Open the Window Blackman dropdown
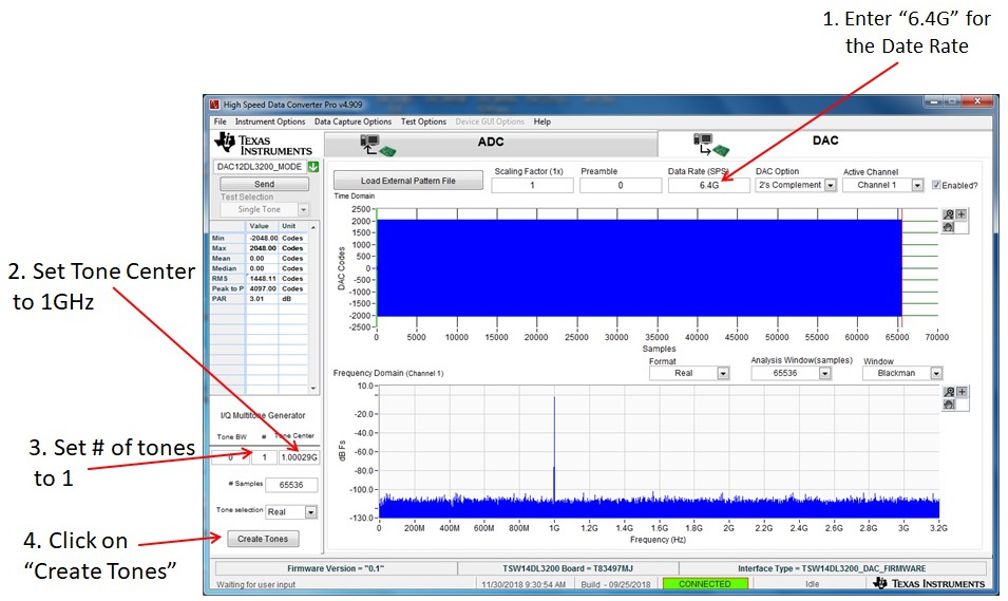This screenshot has height=601, width=1008. [935, 373]
